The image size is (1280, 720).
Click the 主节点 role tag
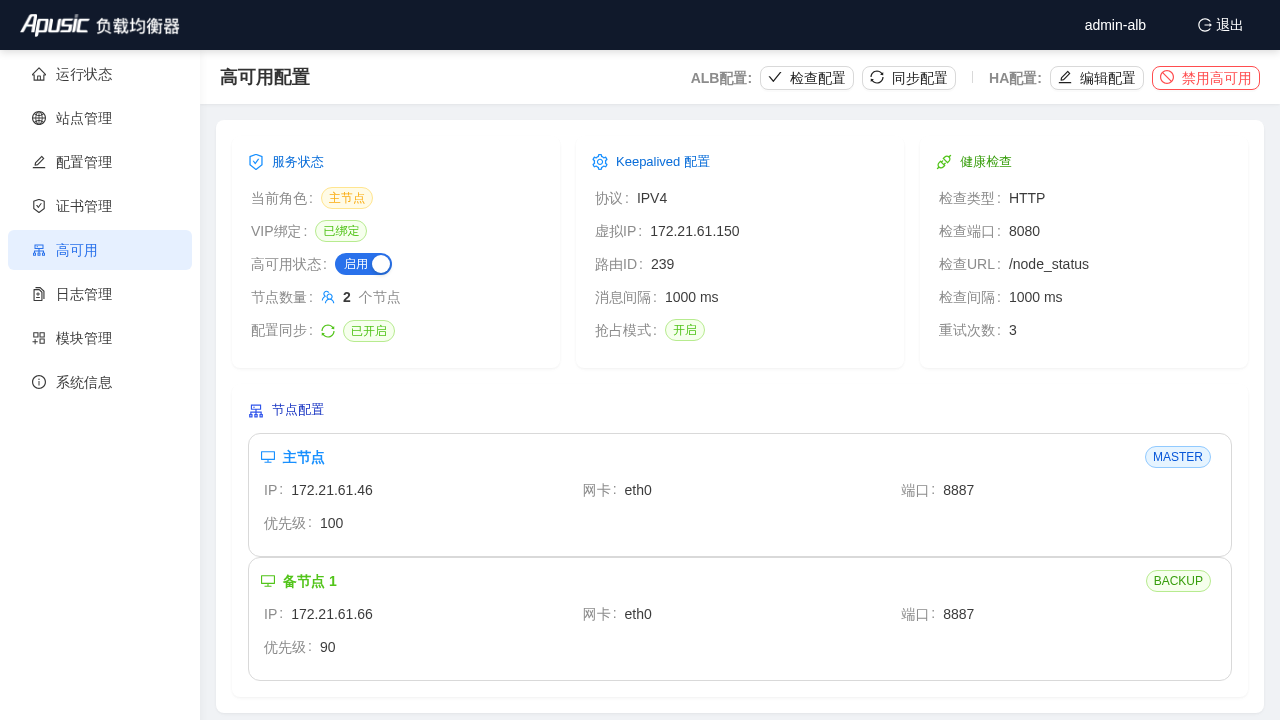tap(347, 198)
